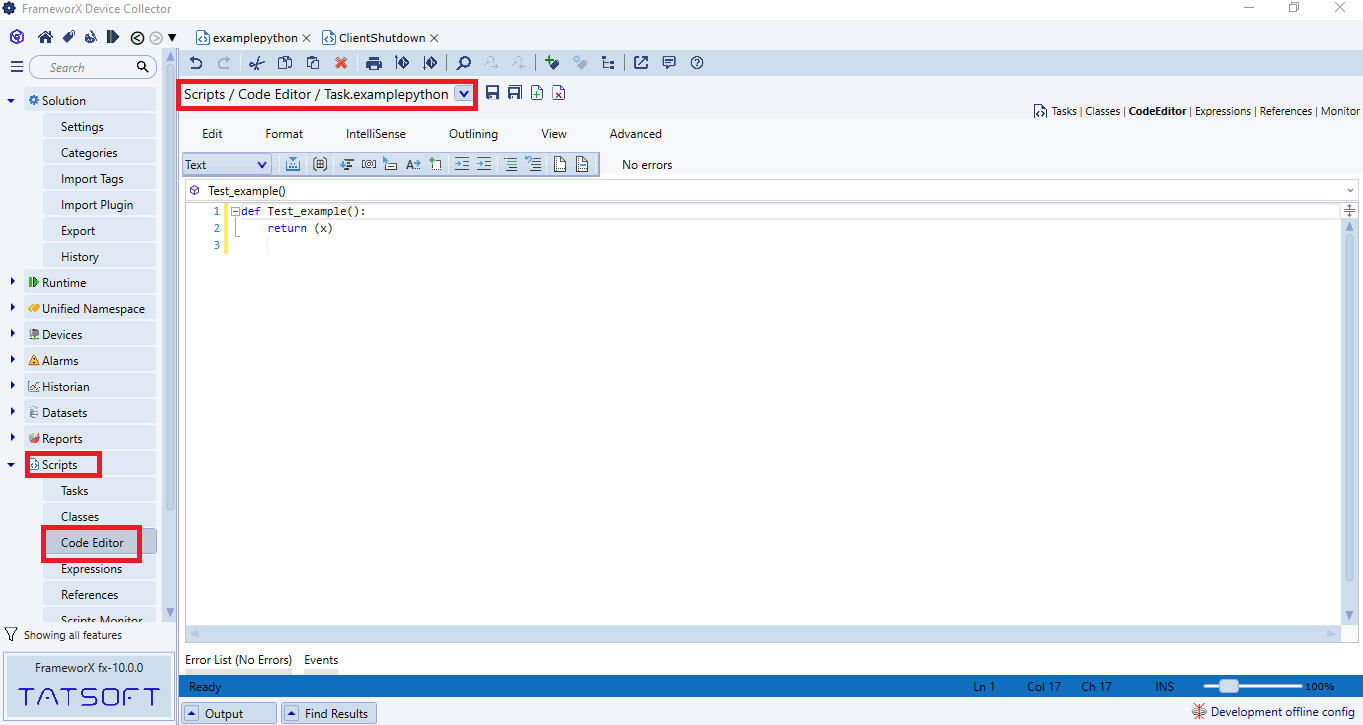Click the first Save floppy disk icon
The width and height of the screenshot is (1363, 725).
[492, 93]
